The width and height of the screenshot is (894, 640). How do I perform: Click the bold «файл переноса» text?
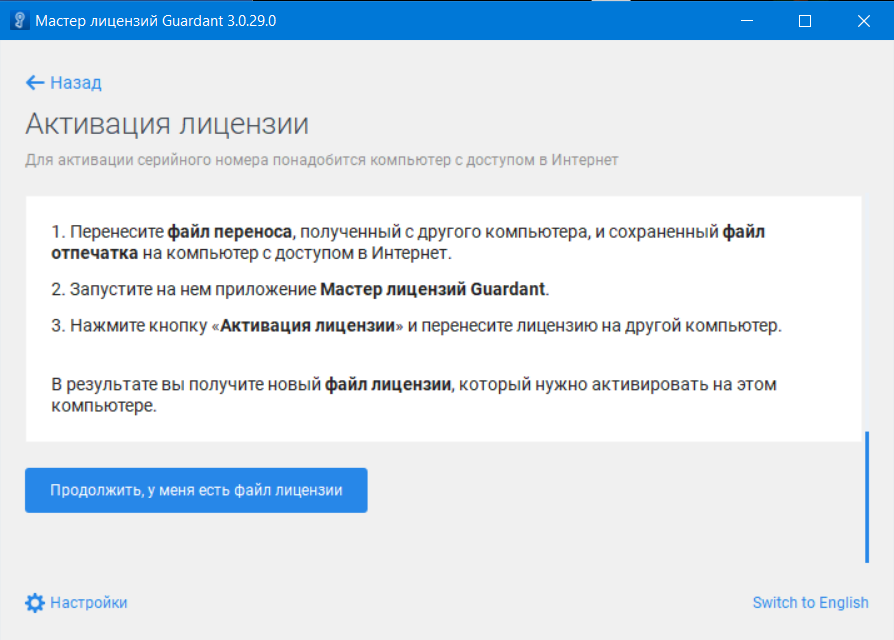(229, 233)
